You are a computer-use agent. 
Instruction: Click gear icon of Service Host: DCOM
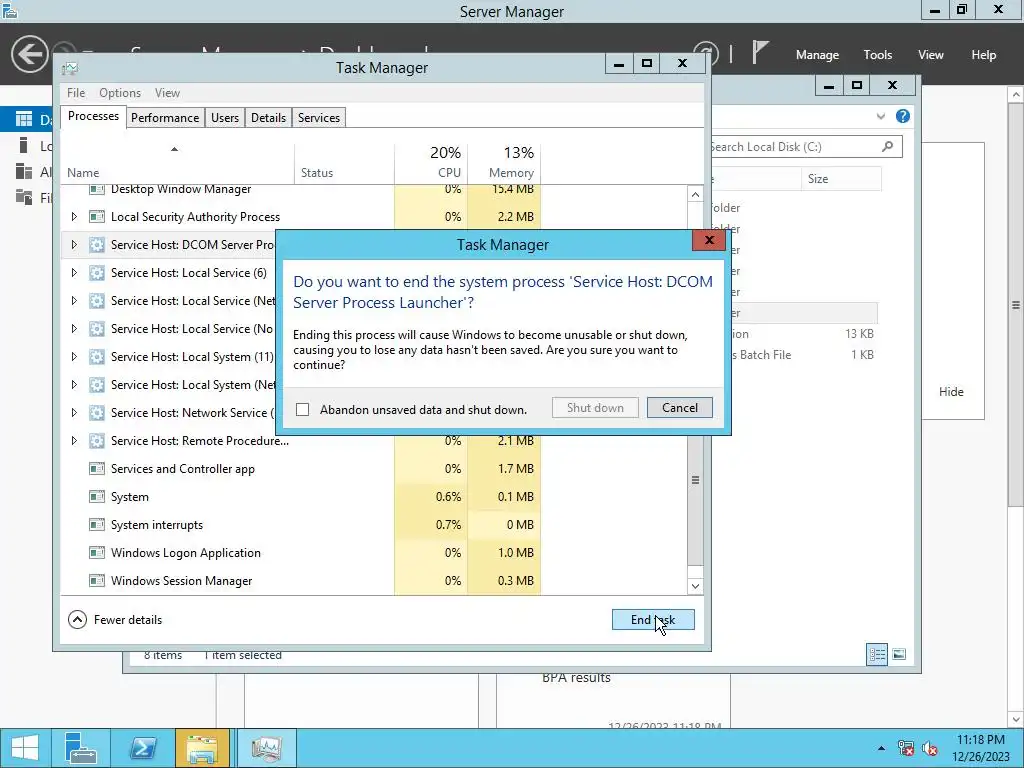pyautogui.click(x=97, y=245)
